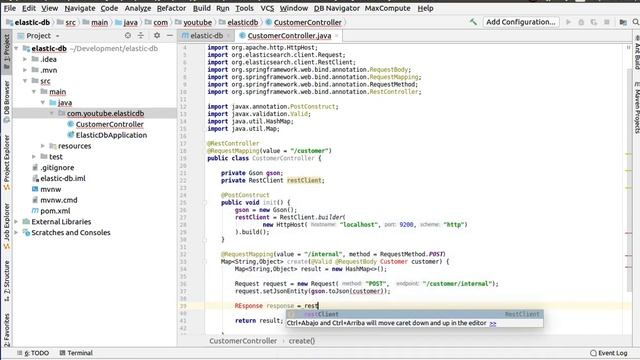Collapse the main folder
Viewport: 640px width, 360px height.
click(34, 92)
